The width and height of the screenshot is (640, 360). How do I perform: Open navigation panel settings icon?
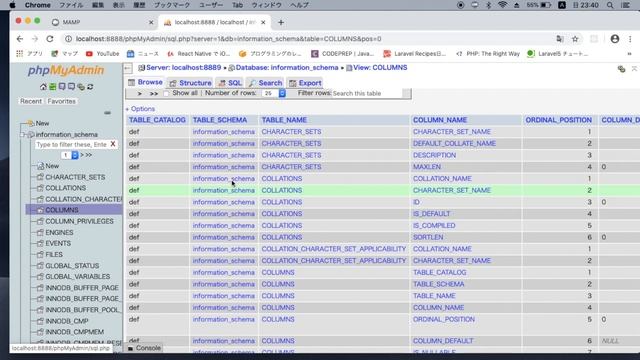(81, 87)
